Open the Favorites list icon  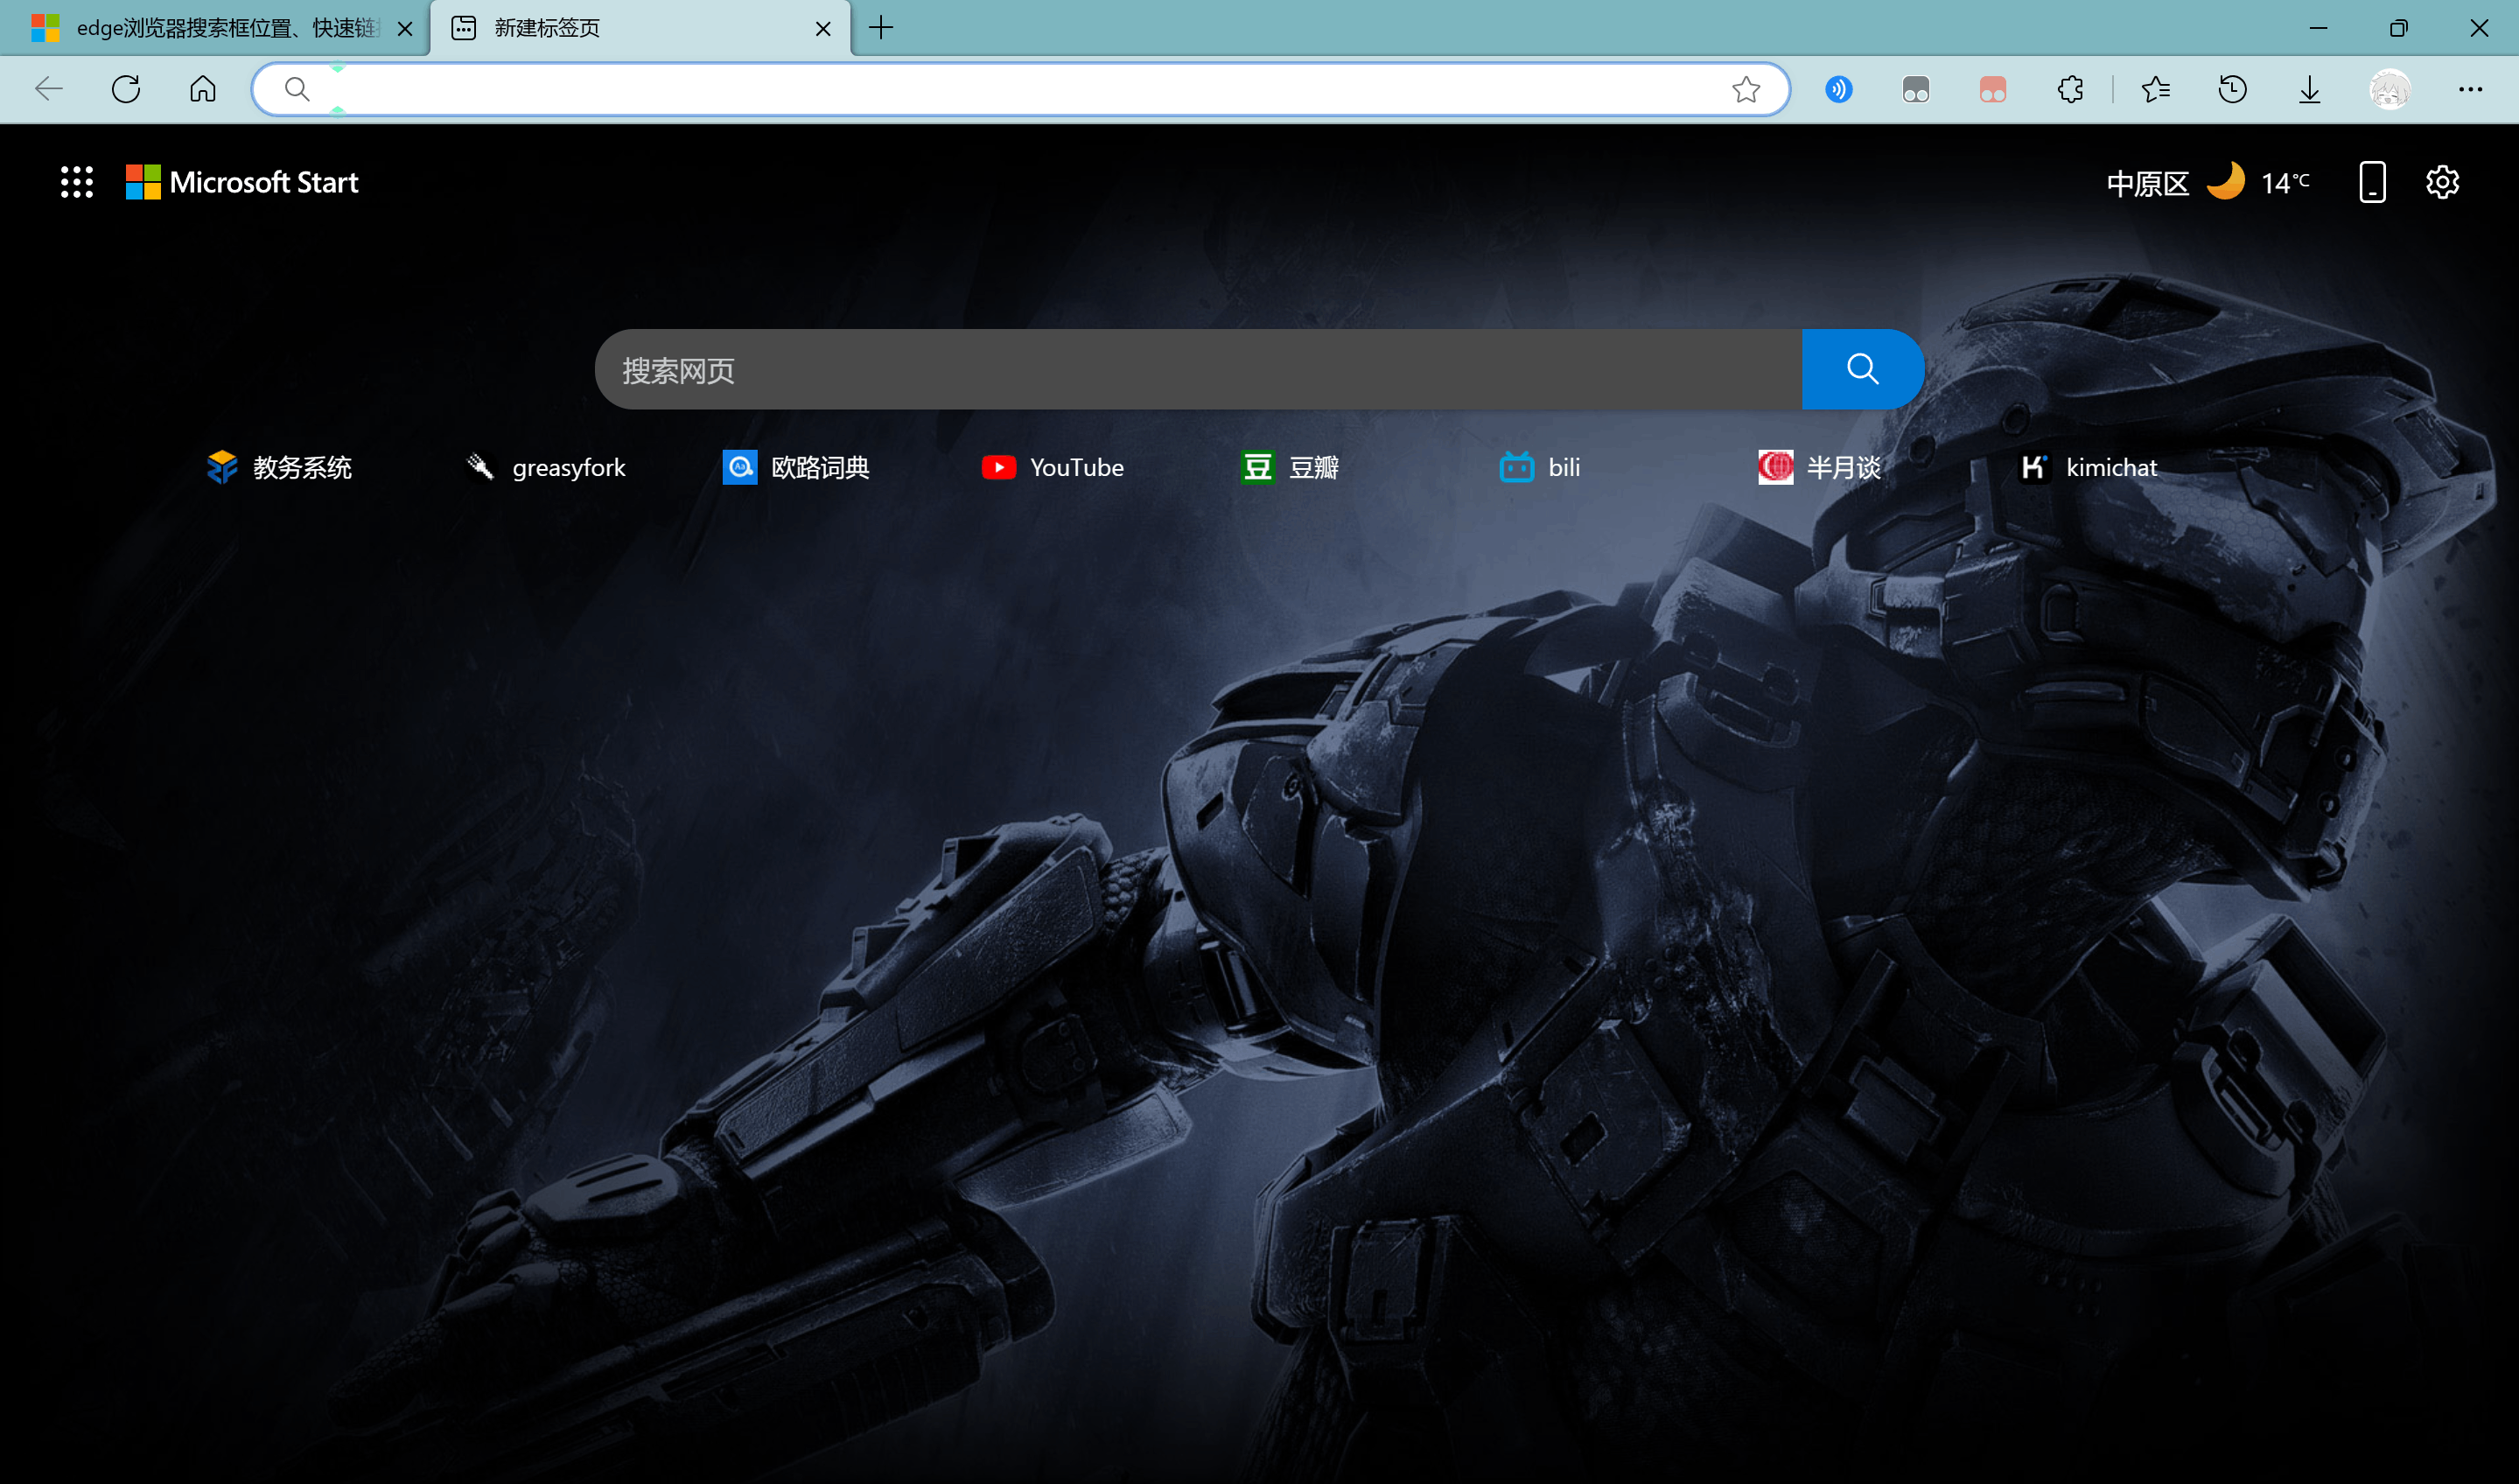pyautogui.click(x=2155, y=89)
